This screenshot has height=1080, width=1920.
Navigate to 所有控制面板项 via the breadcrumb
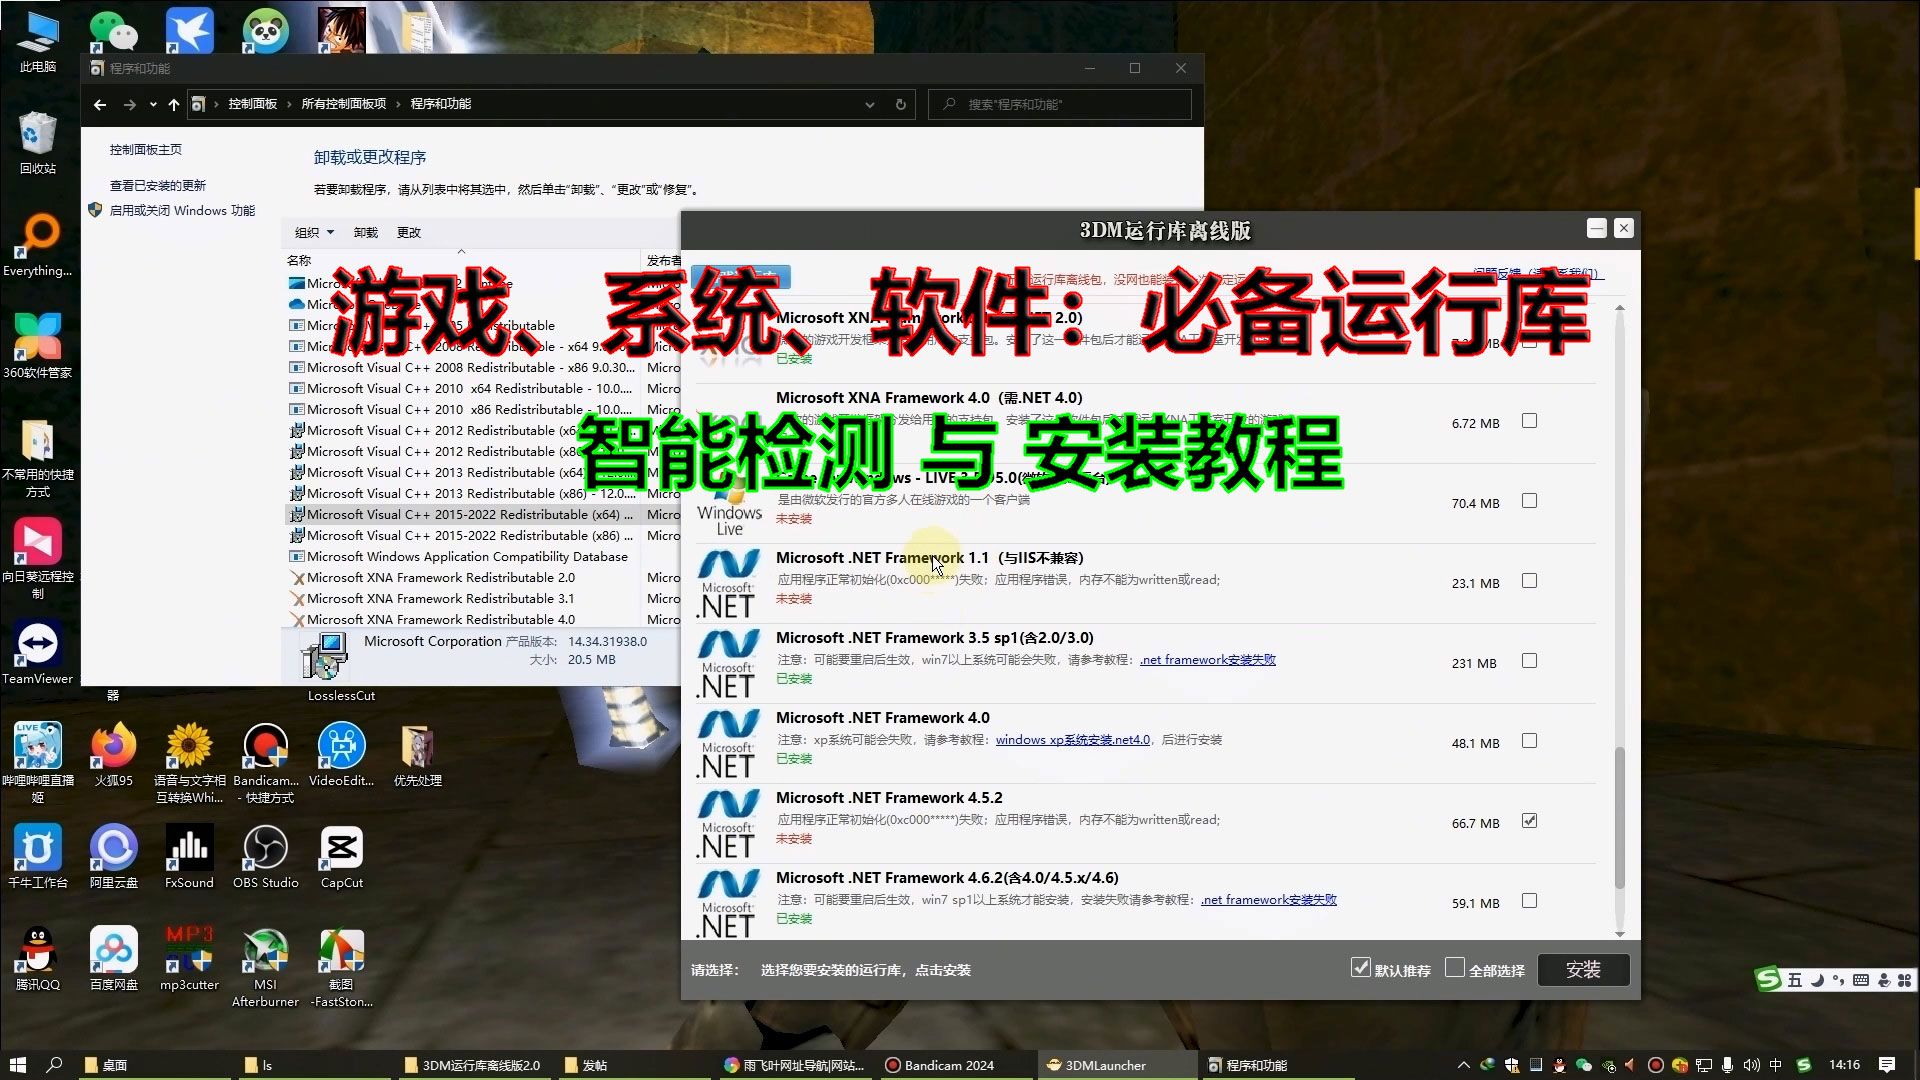[x=344, y=104]
